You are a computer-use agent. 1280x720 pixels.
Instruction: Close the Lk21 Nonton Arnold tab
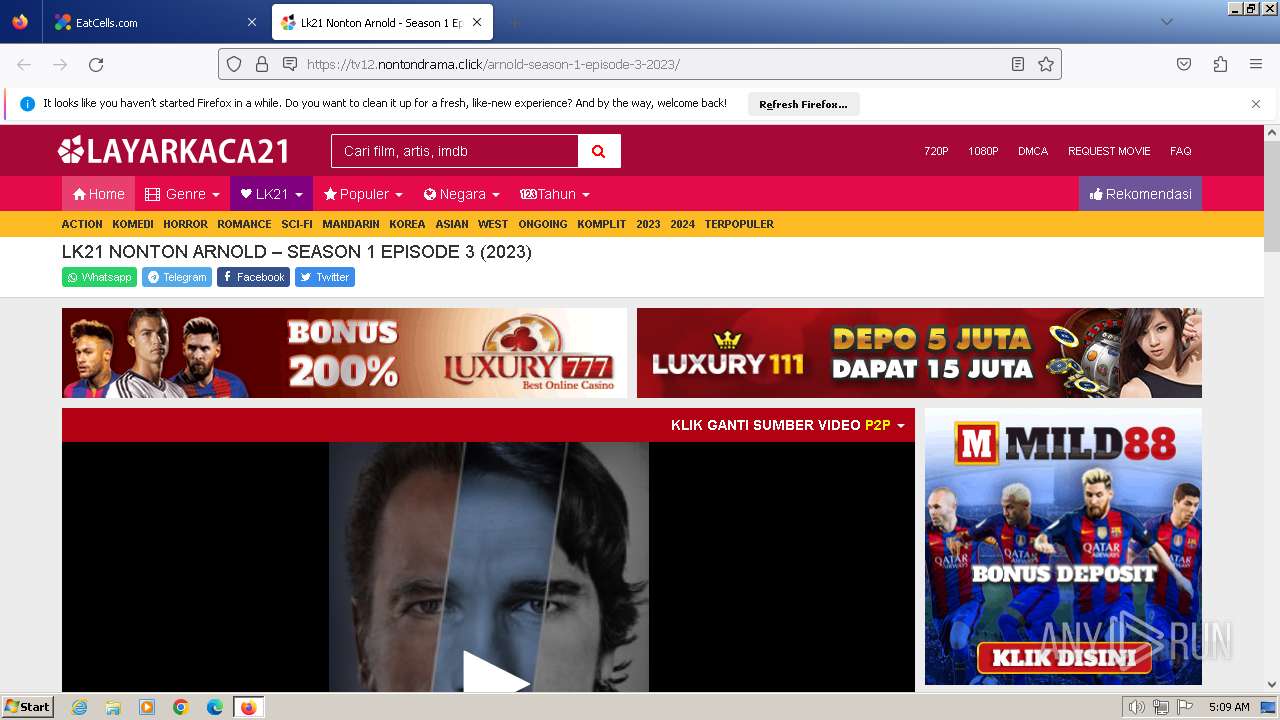[x=477, y=22]
